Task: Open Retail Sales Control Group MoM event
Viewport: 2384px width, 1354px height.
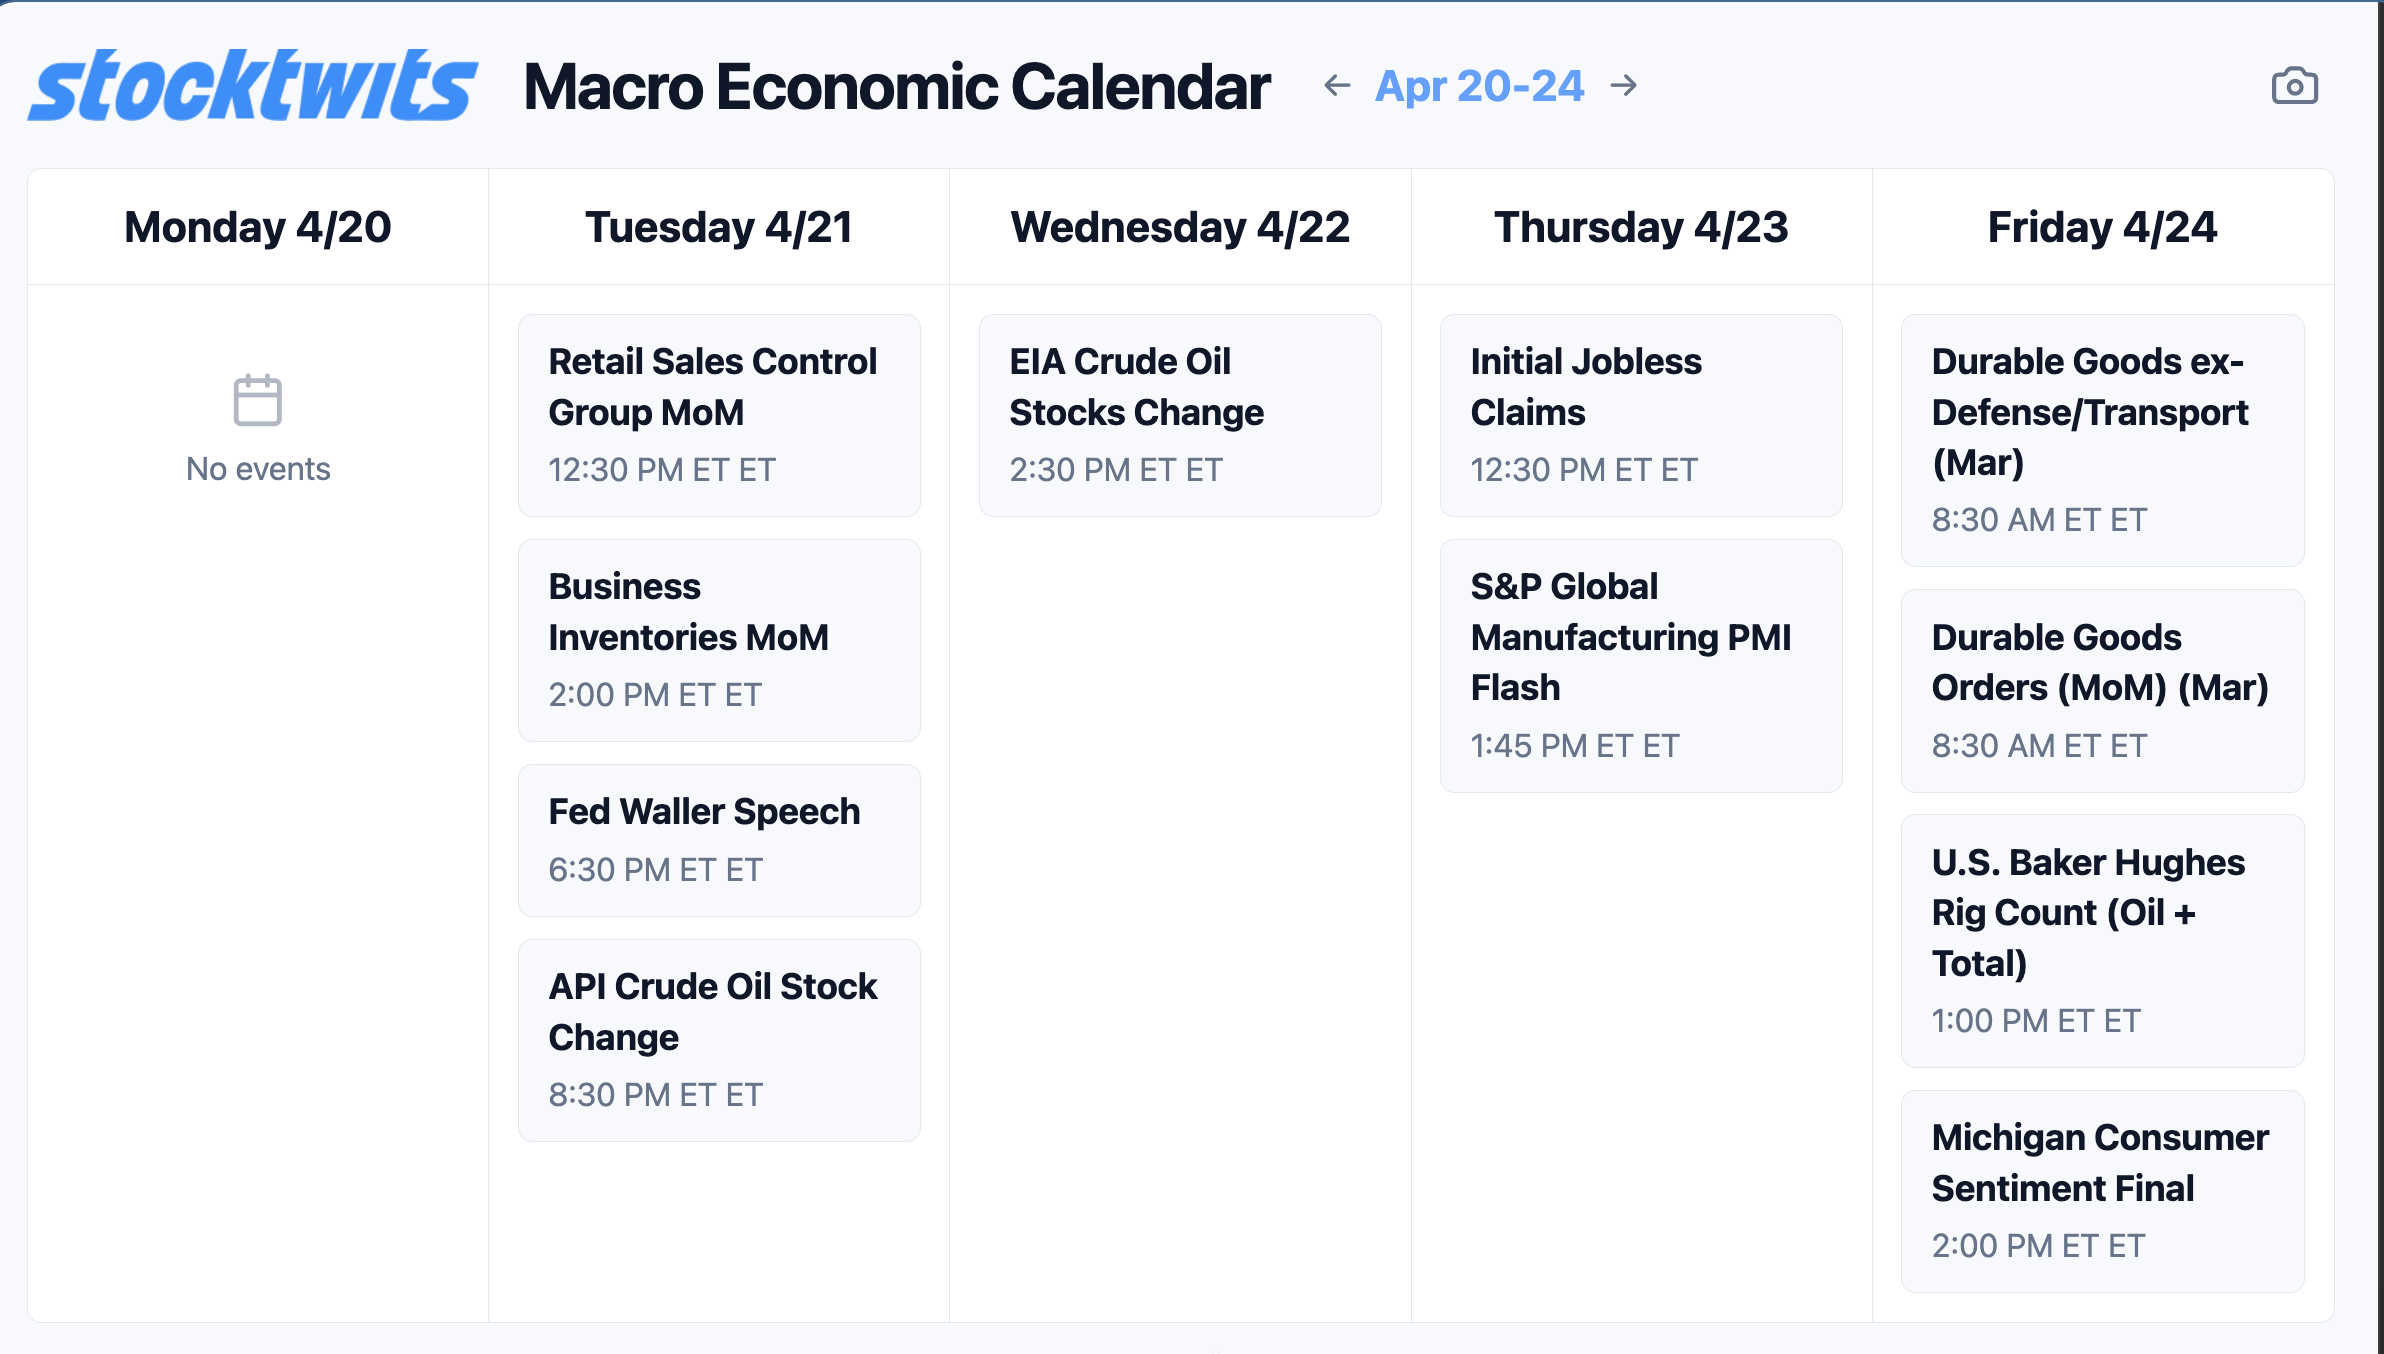Action: coord(718,415)
